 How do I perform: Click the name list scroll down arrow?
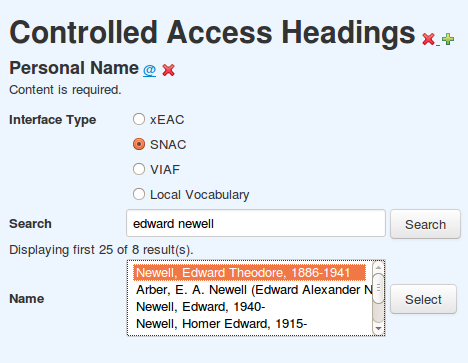pyautogui.click(x=378, y=328)
